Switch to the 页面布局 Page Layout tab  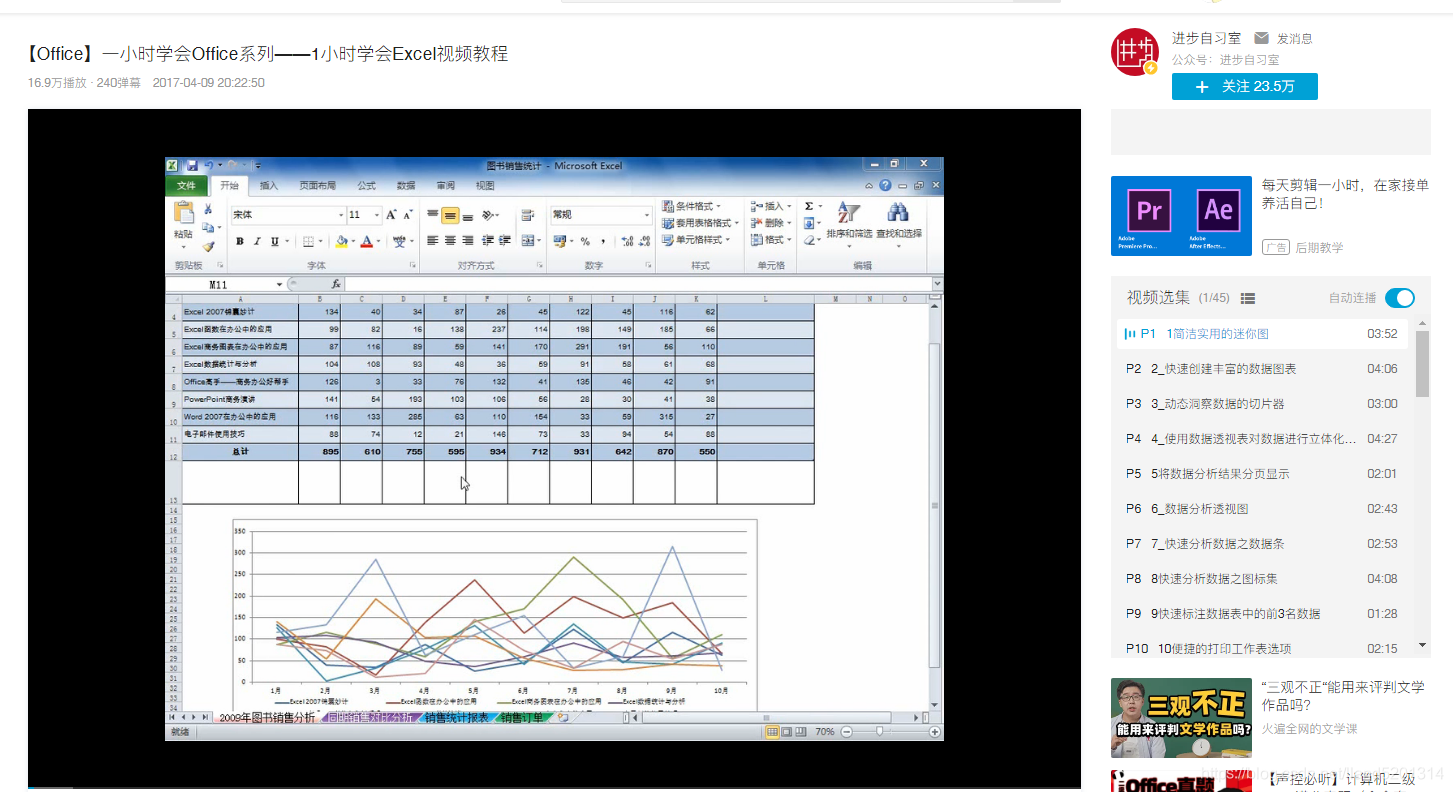(318, 186)
